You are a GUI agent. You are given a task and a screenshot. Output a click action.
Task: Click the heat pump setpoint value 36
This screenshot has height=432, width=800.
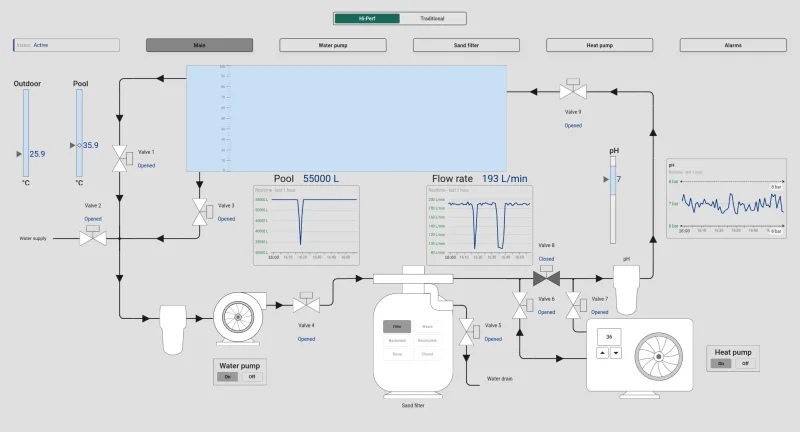coord(609,337)
